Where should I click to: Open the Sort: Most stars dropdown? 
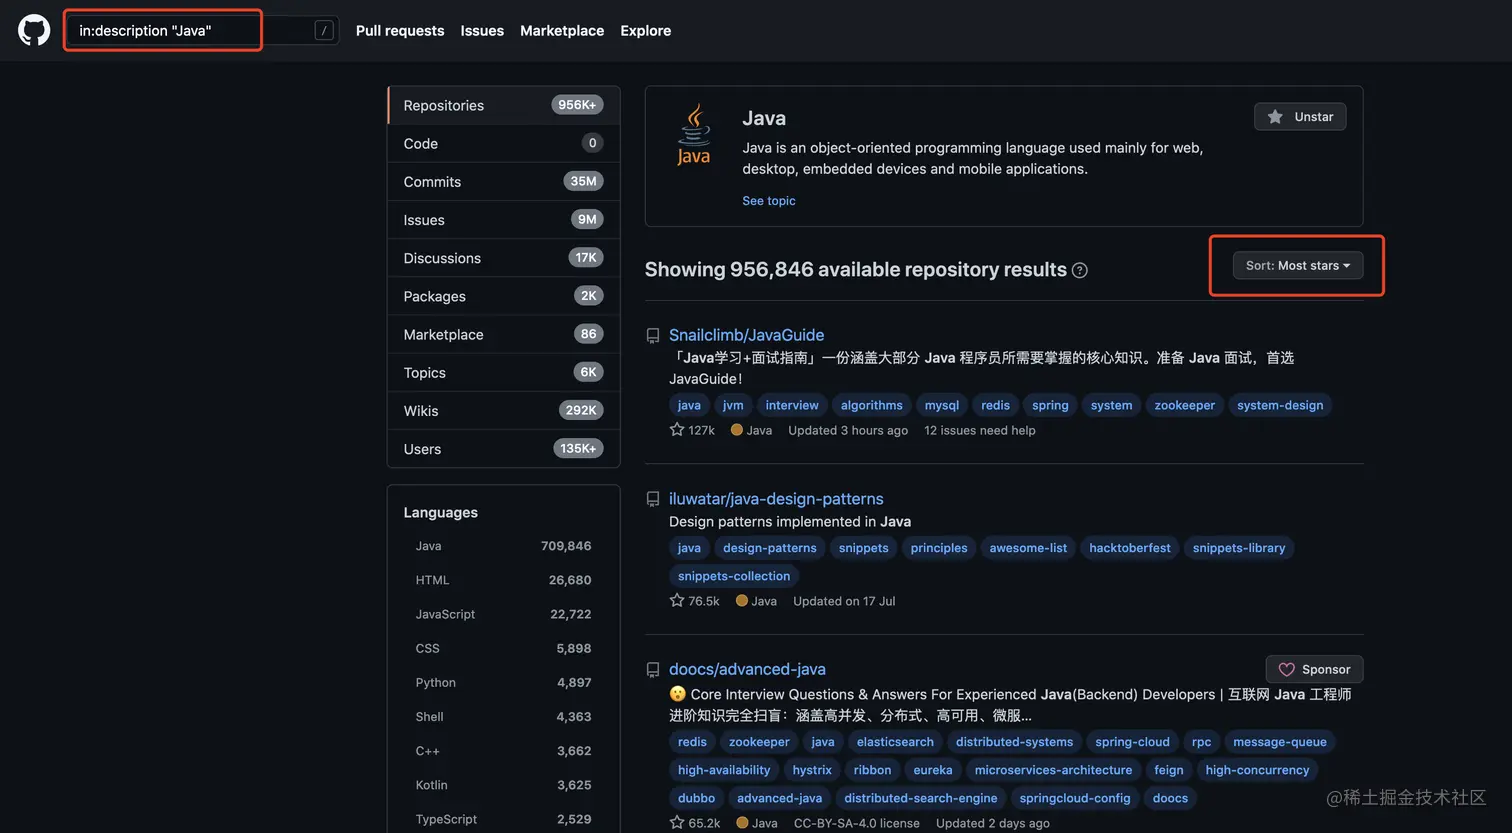[x=1297, y=265]
